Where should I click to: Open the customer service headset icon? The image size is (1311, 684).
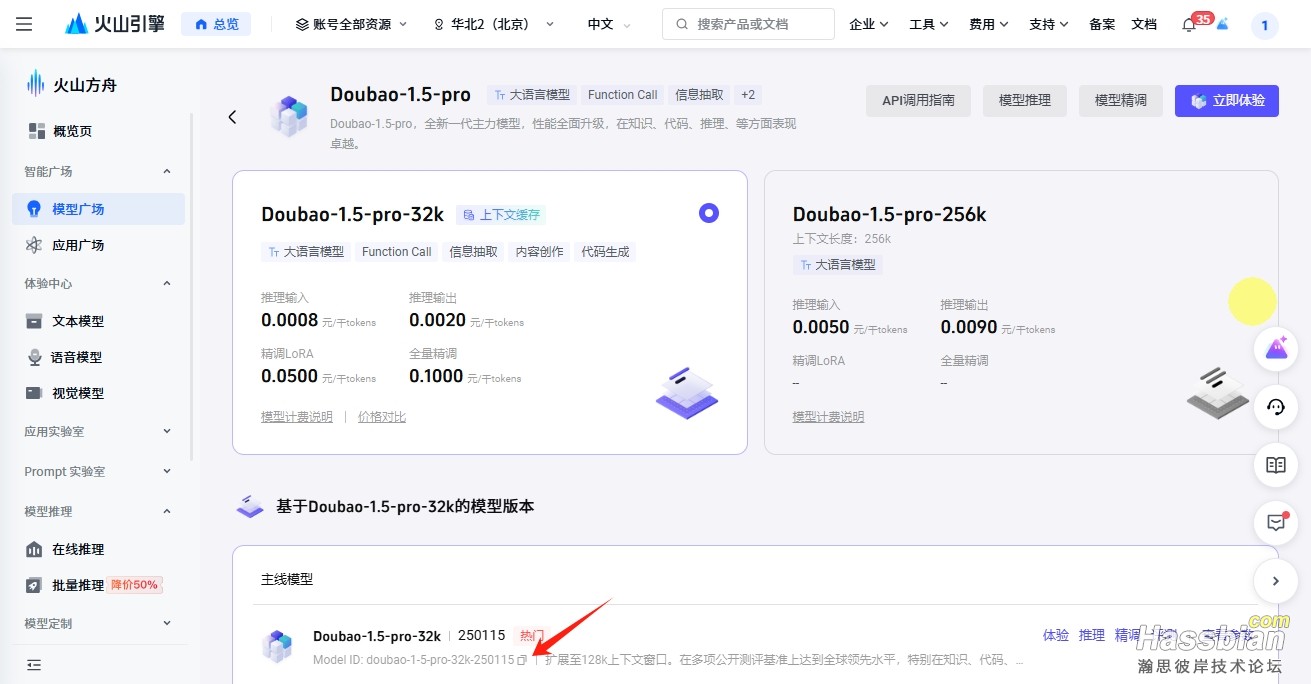(1276, 406)
